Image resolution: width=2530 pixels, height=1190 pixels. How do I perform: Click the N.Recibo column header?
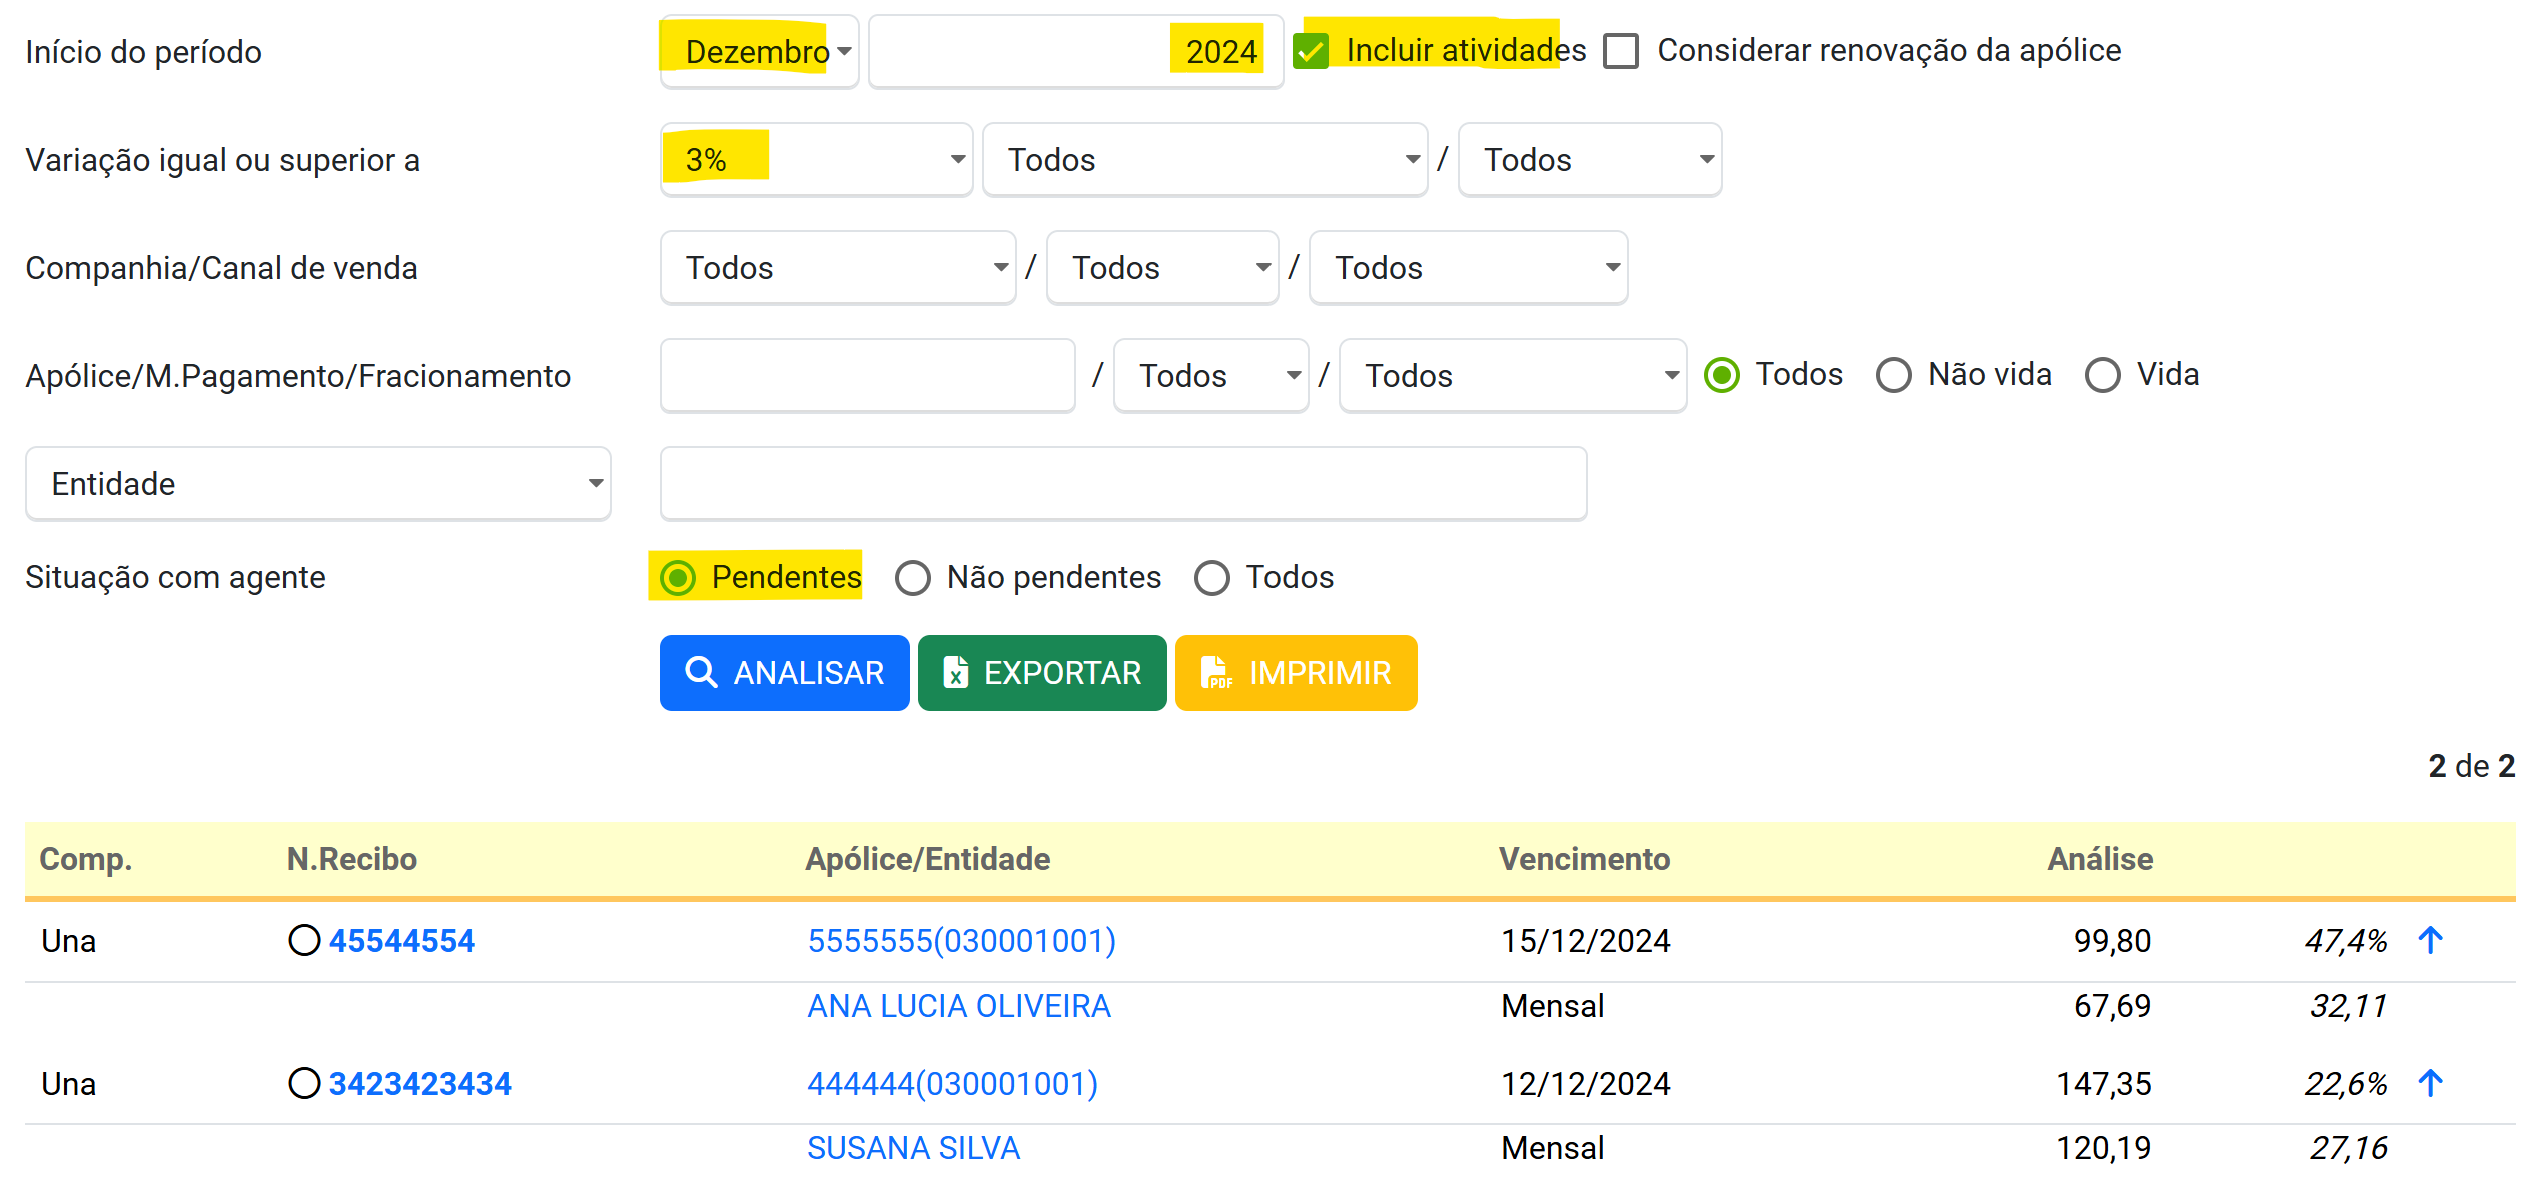click(351, 859)
